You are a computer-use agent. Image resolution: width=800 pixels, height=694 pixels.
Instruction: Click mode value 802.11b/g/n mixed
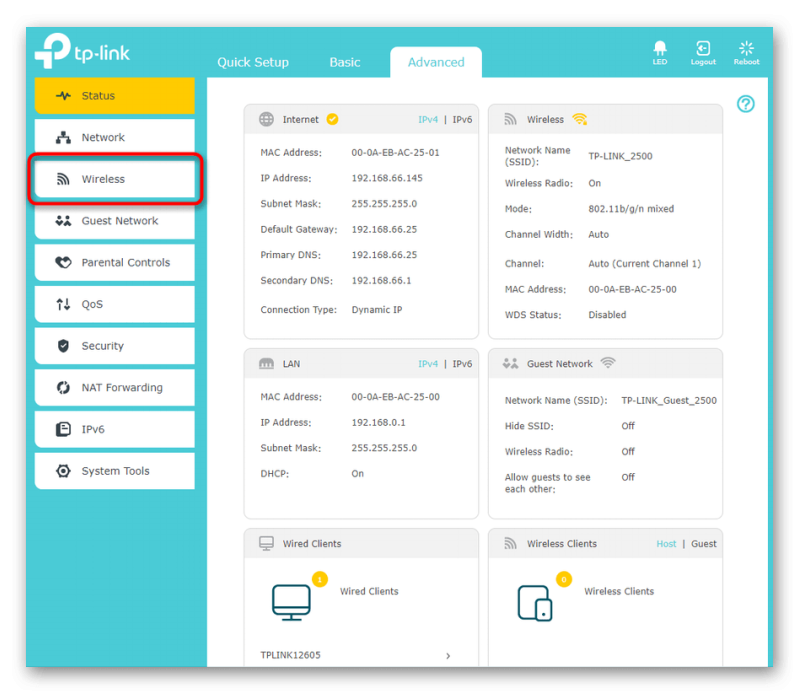631,209
